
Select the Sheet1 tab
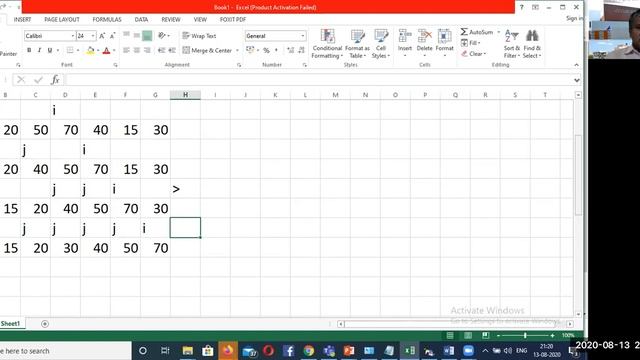[x=10, y=324]
